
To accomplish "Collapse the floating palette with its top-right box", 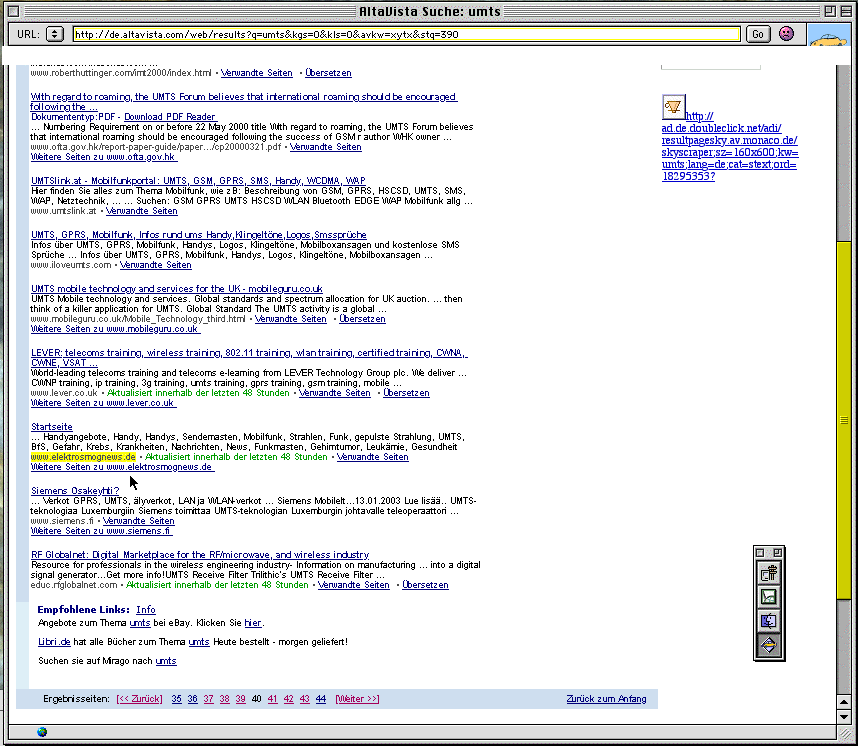I will (778, 553).
